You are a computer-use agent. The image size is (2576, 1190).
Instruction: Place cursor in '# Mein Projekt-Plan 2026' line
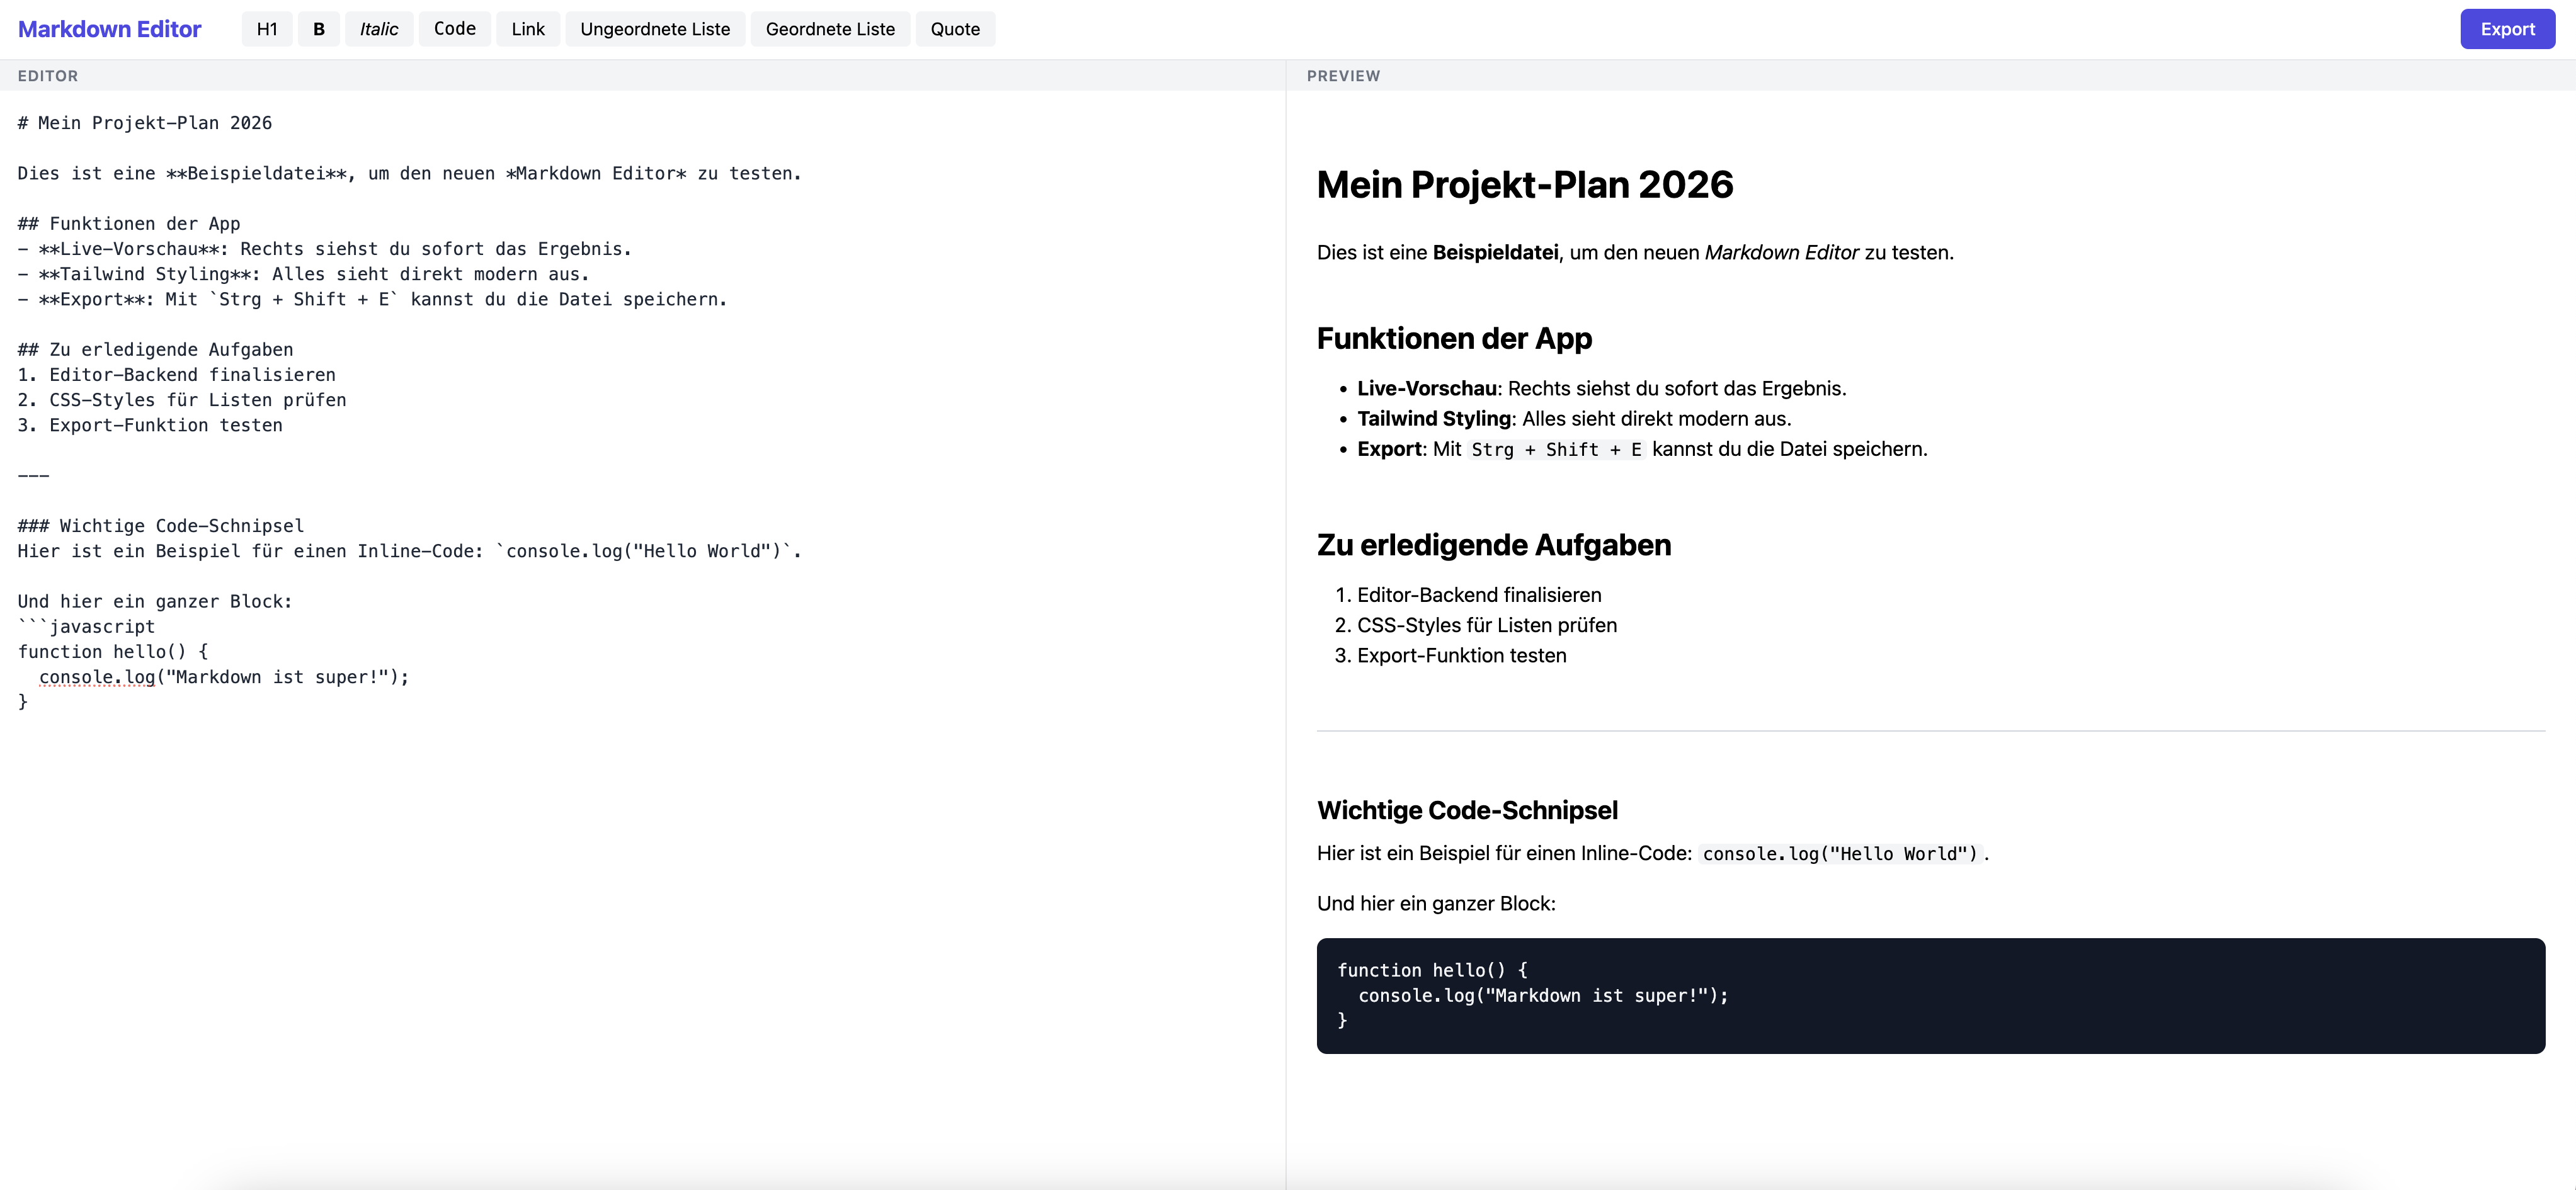(145, 123)
